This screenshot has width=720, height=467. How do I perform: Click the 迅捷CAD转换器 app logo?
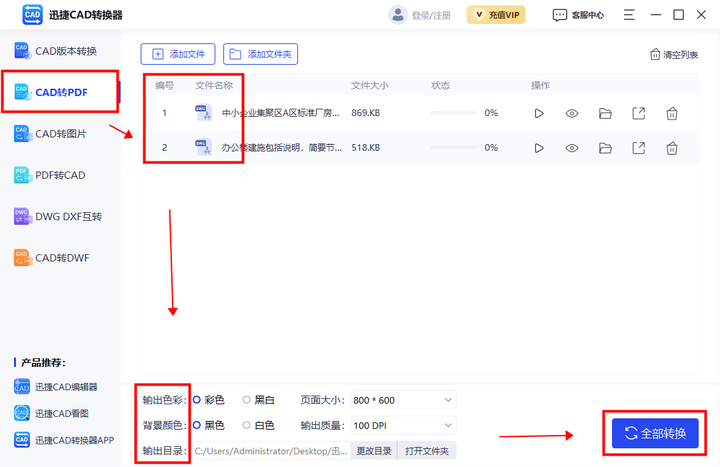click(33, 15)
